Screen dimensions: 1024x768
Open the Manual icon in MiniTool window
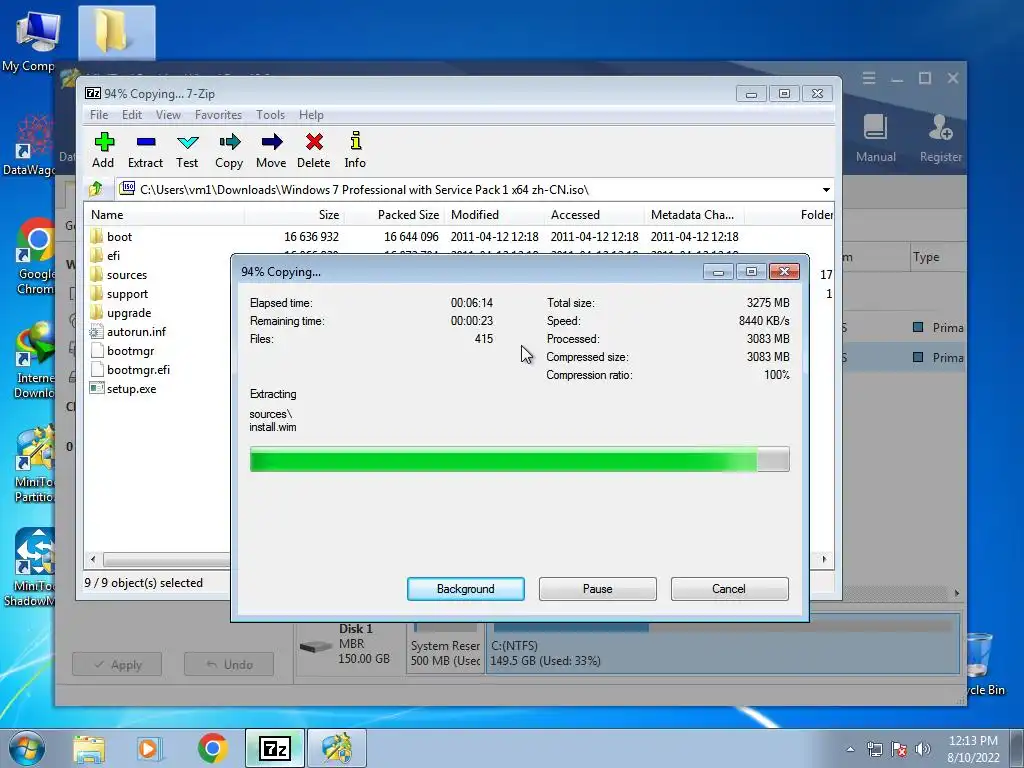tap(876, 138)
